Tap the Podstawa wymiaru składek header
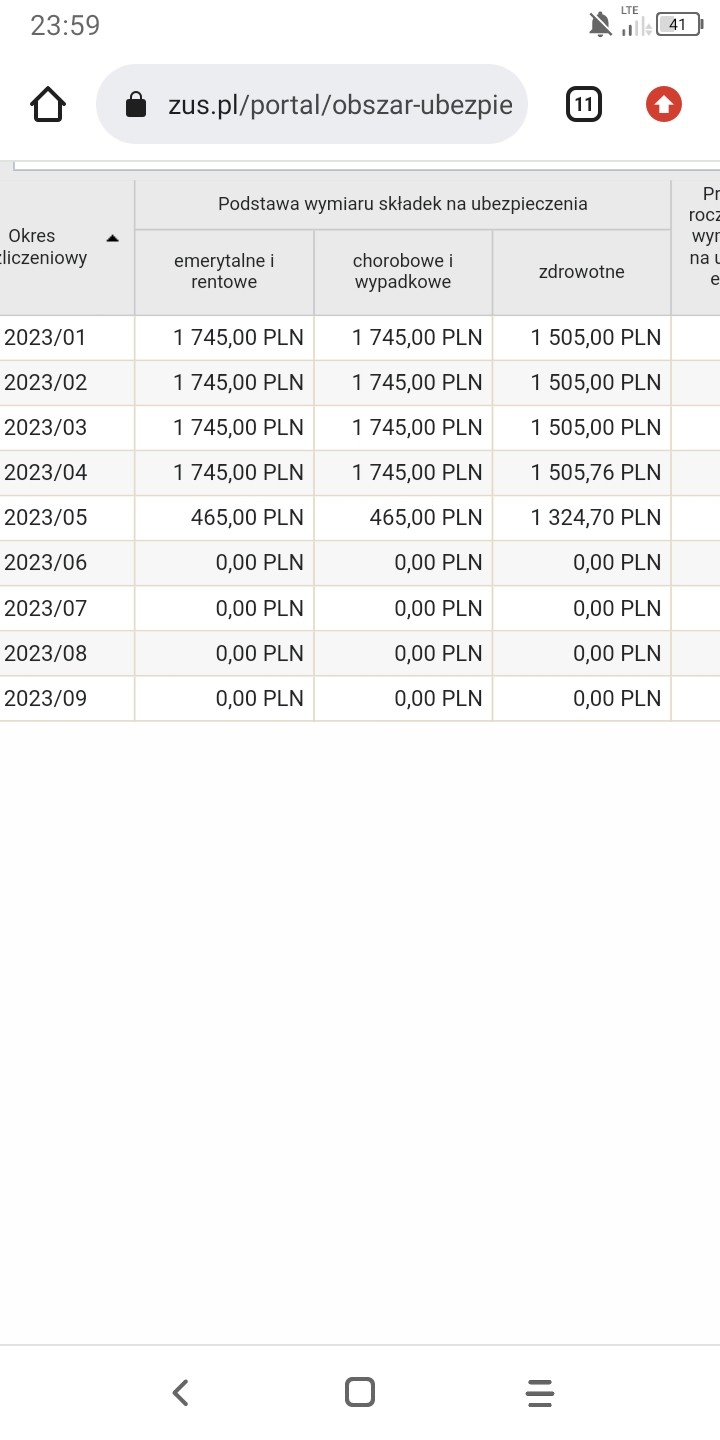This screenshot has width=720, height=1440. tap(403, 204)
